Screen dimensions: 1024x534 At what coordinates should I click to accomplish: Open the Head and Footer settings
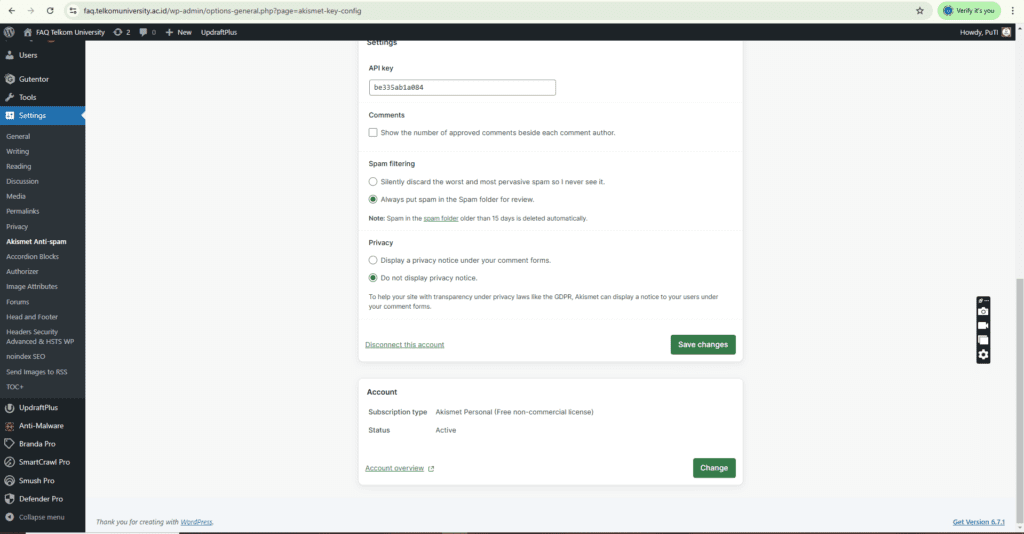(32, 317)
